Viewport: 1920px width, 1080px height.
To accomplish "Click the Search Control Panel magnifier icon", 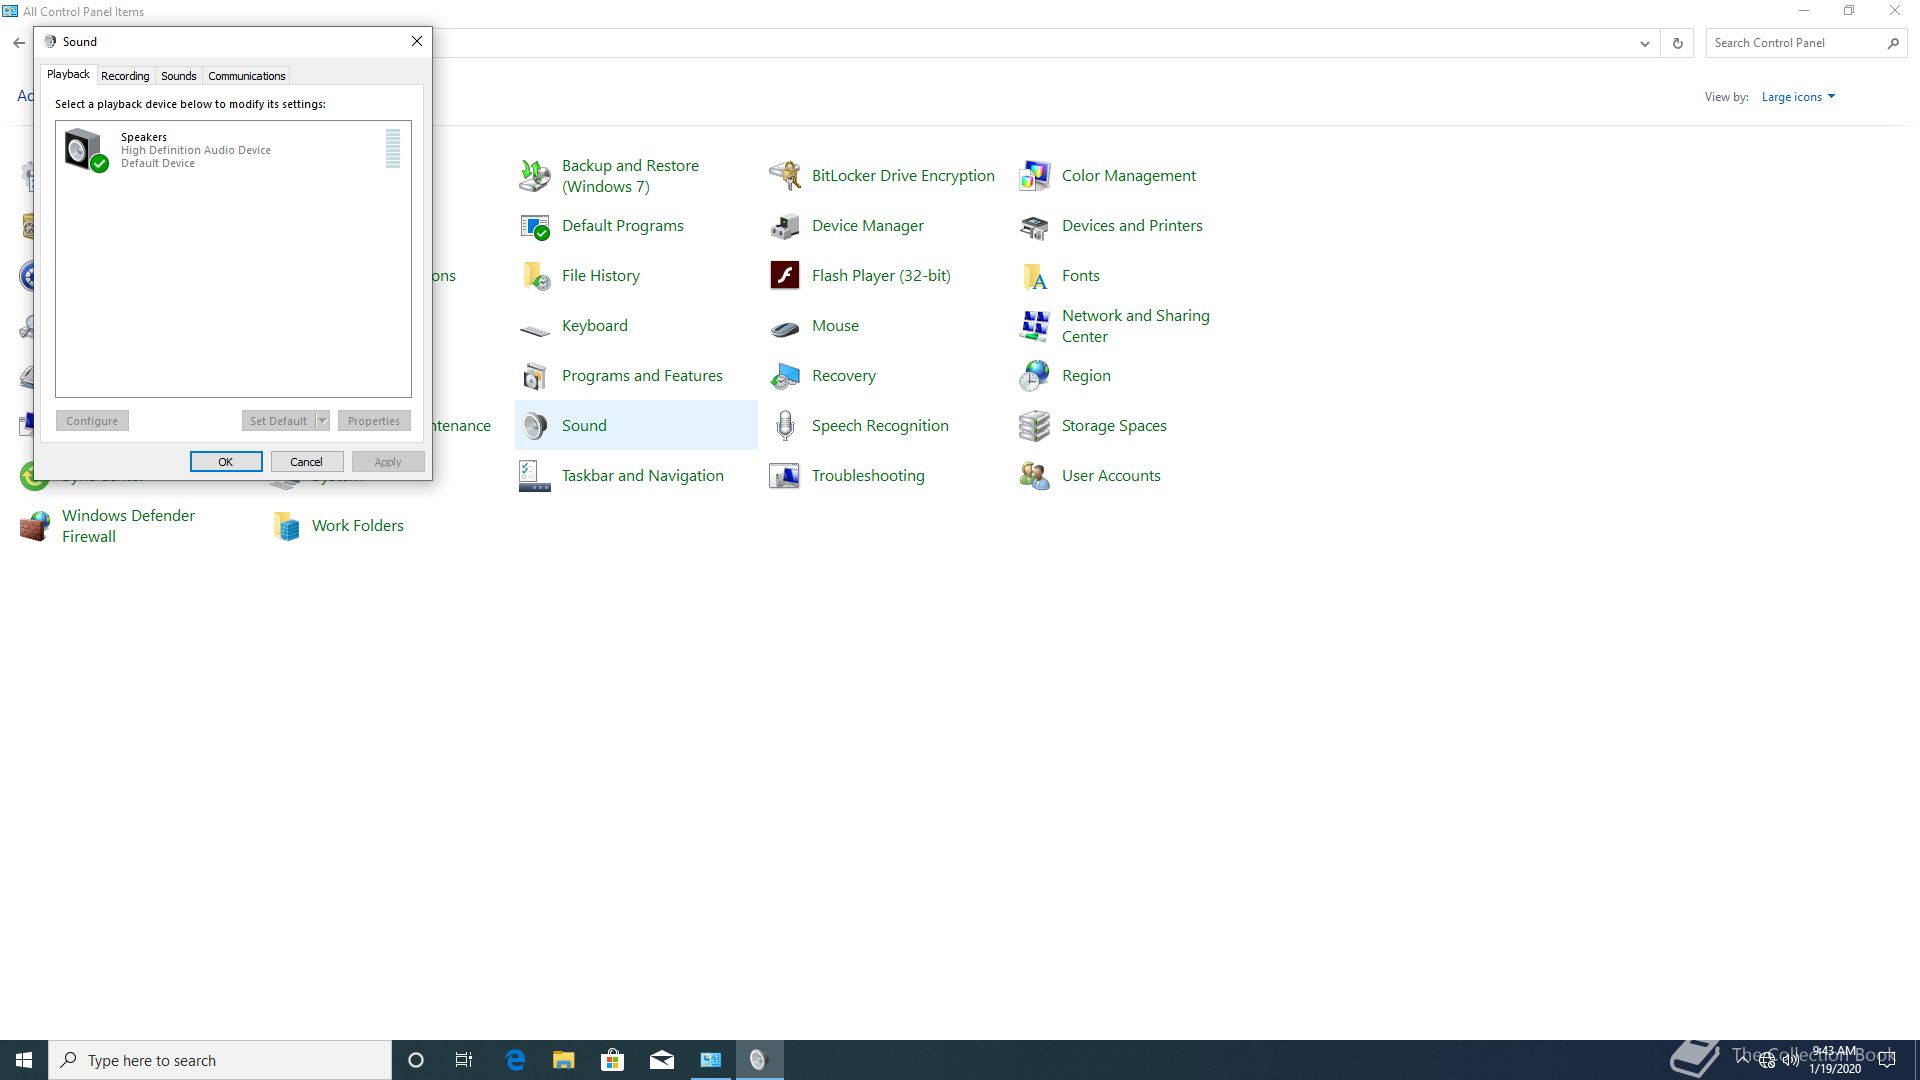I will coord(1893,43).
